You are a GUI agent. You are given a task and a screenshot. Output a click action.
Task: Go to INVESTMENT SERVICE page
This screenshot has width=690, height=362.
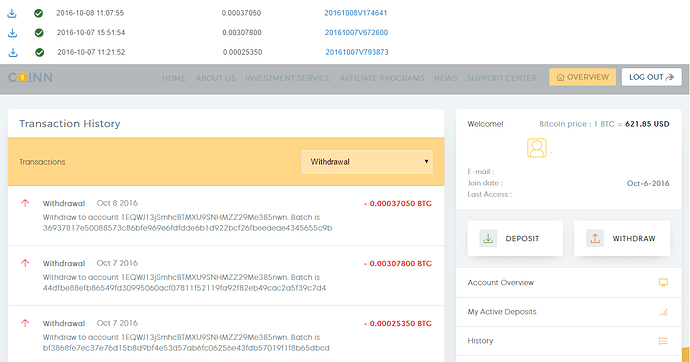pyautogui.click(x=287, y=78)
